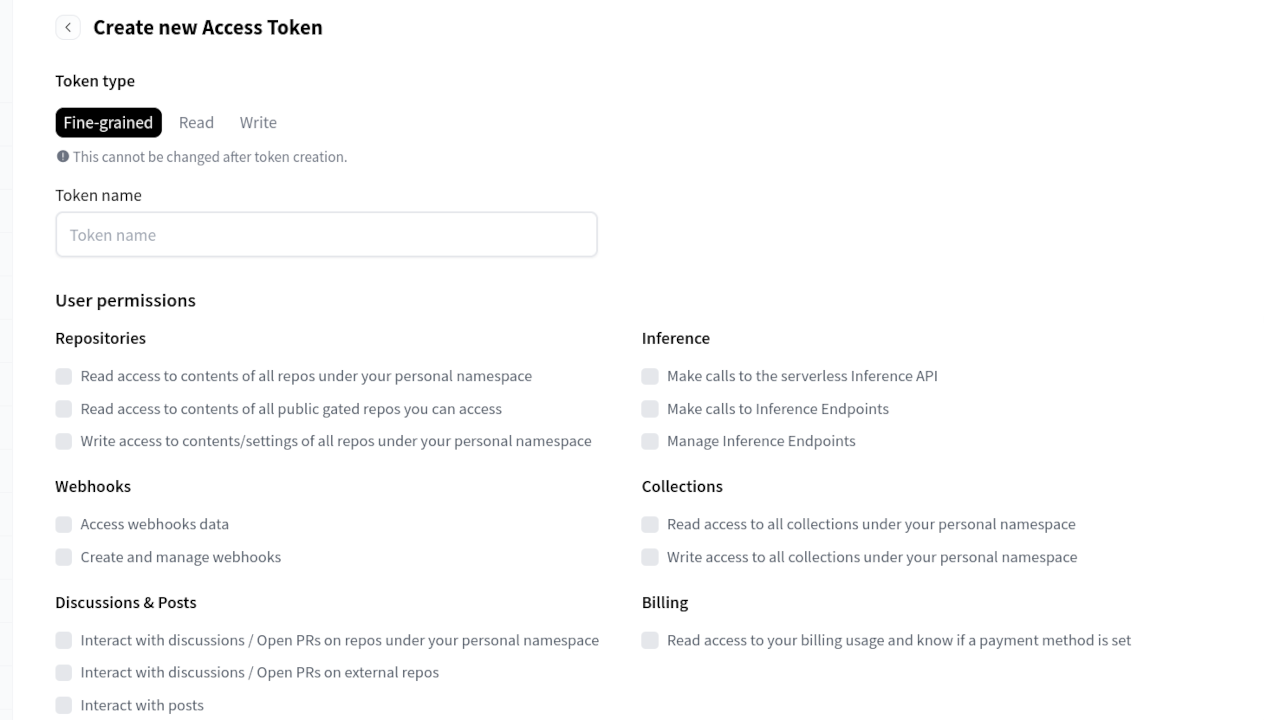Select the Fine-grained token type

tap(108, 122)
